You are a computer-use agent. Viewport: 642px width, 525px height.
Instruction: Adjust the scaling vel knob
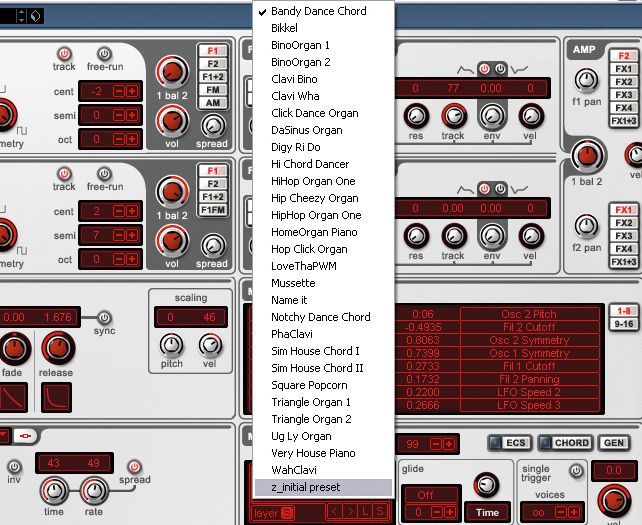click(210, 345)
